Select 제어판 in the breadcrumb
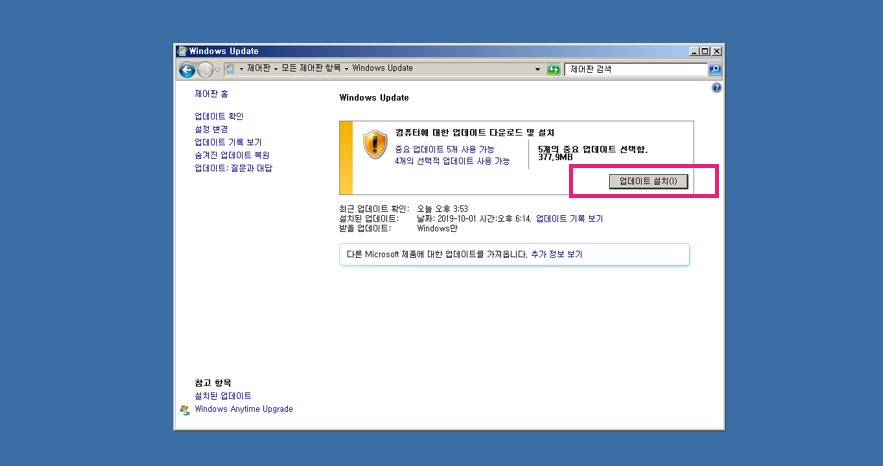This screenshot has width=883, height=466. 258,68
